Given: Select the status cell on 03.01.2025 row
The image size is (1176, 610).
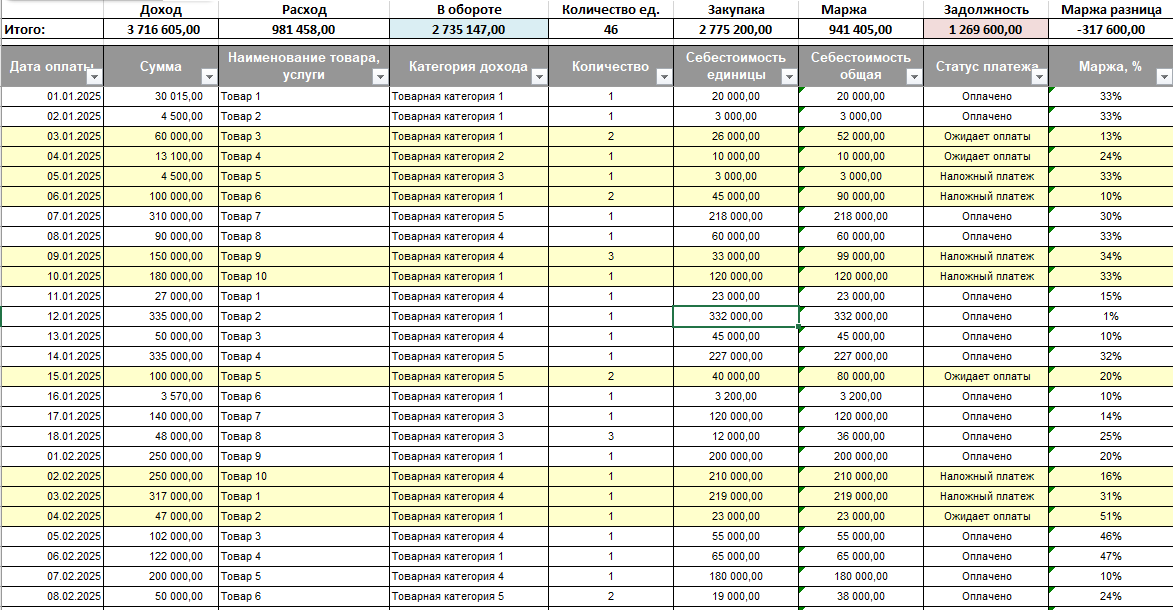Looking at the screenshot, I should [x=986, y=137].
